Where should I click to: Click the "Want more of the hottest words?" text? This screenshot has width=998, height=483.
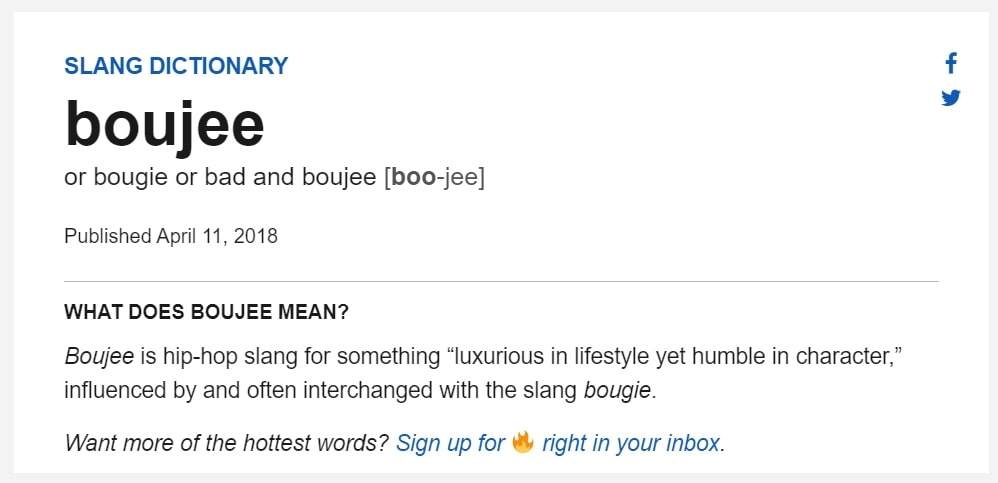(x=226, y=443)
